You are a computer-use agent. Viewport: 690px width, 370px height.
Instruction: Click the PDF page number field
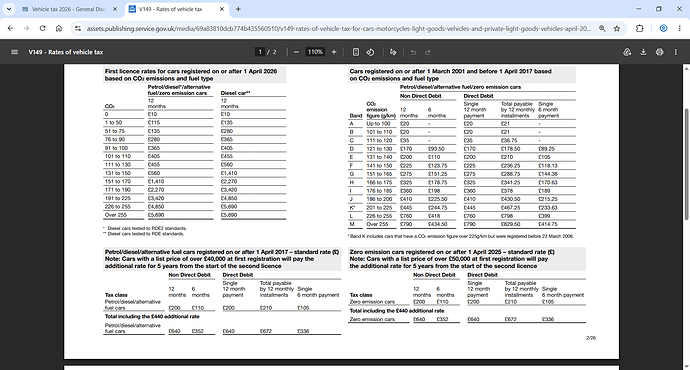click(260, 52)
